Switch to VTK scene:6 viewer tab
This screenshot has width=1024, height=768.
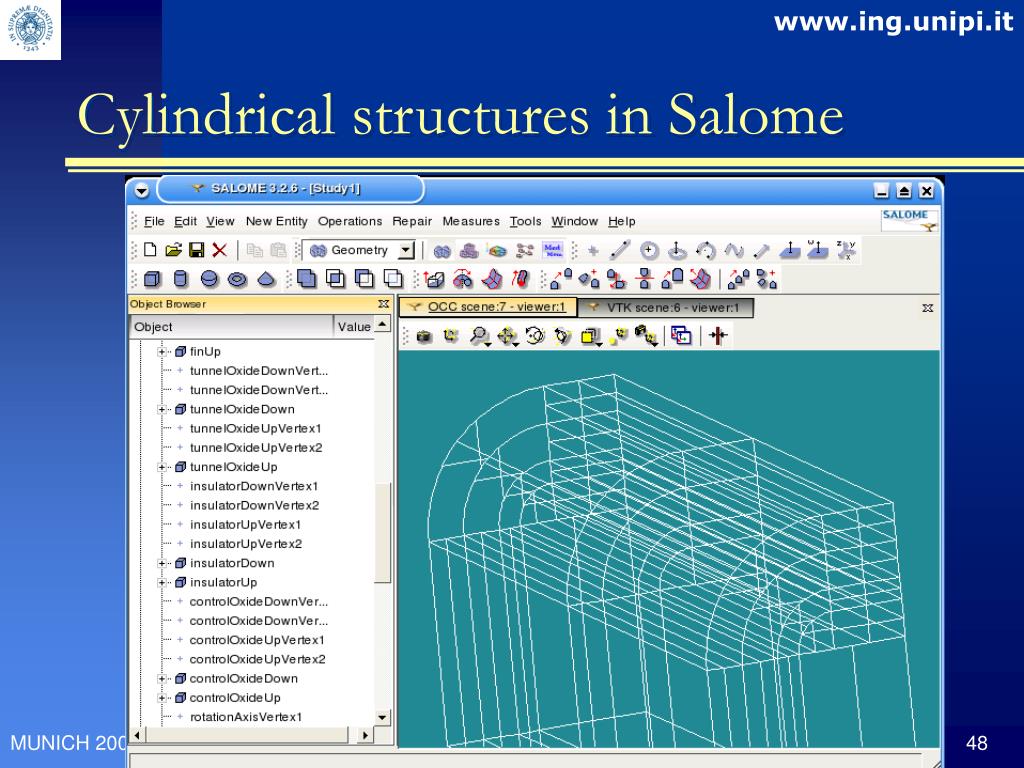pyautogui.click(x=665, y=308)
